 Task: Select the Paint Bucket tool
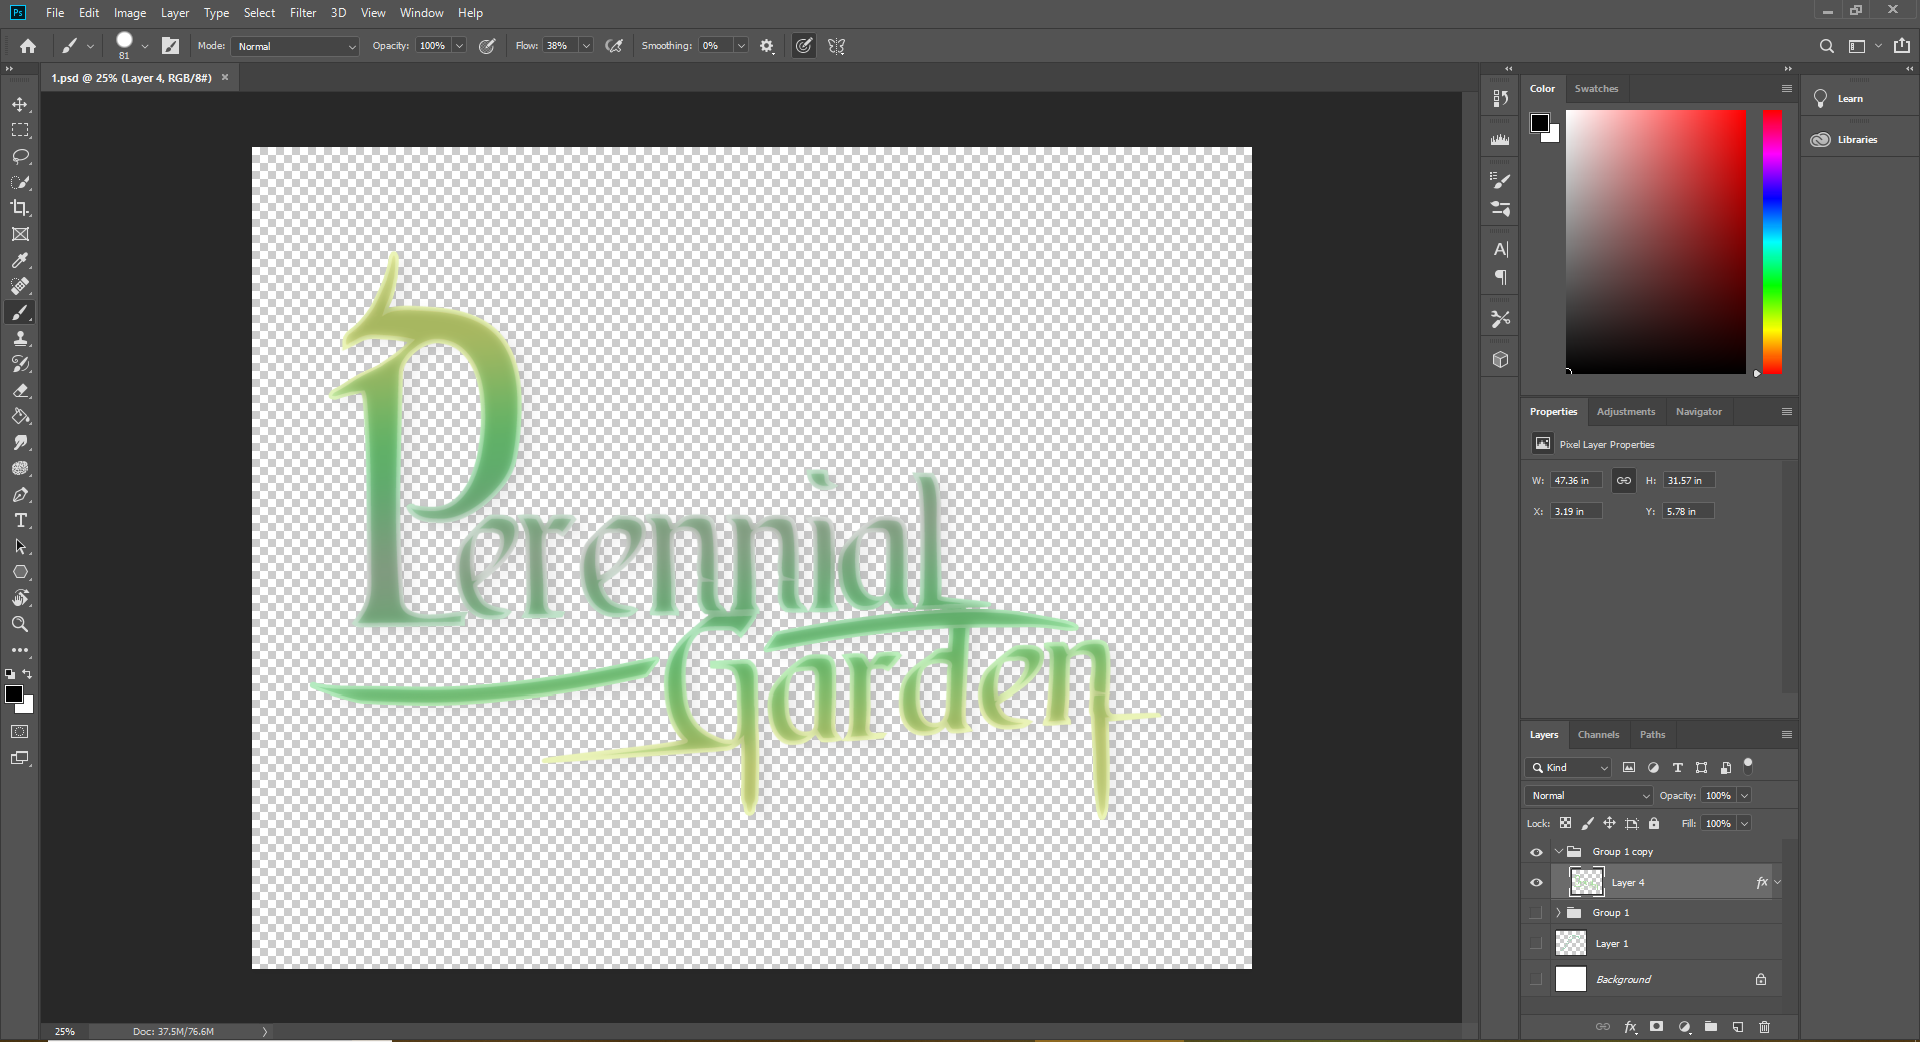point(20,416)
